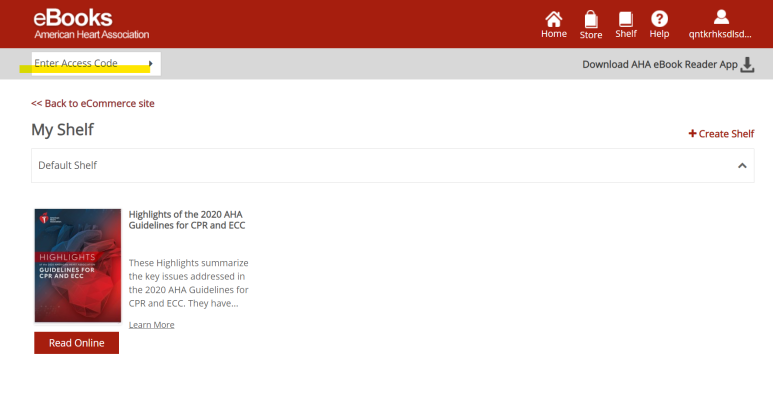
Task: Open the Home icon in header
Action: tap(554, 19)
